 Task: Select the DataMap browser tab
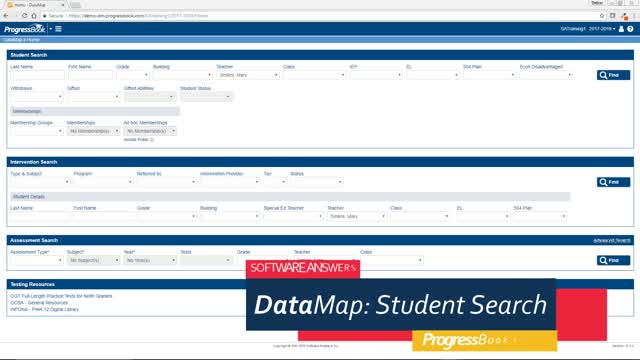pos(35,5)
